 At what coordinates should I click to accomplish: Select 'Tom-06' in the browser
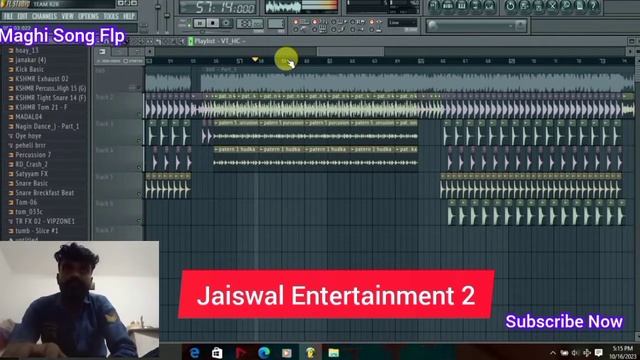26,202
